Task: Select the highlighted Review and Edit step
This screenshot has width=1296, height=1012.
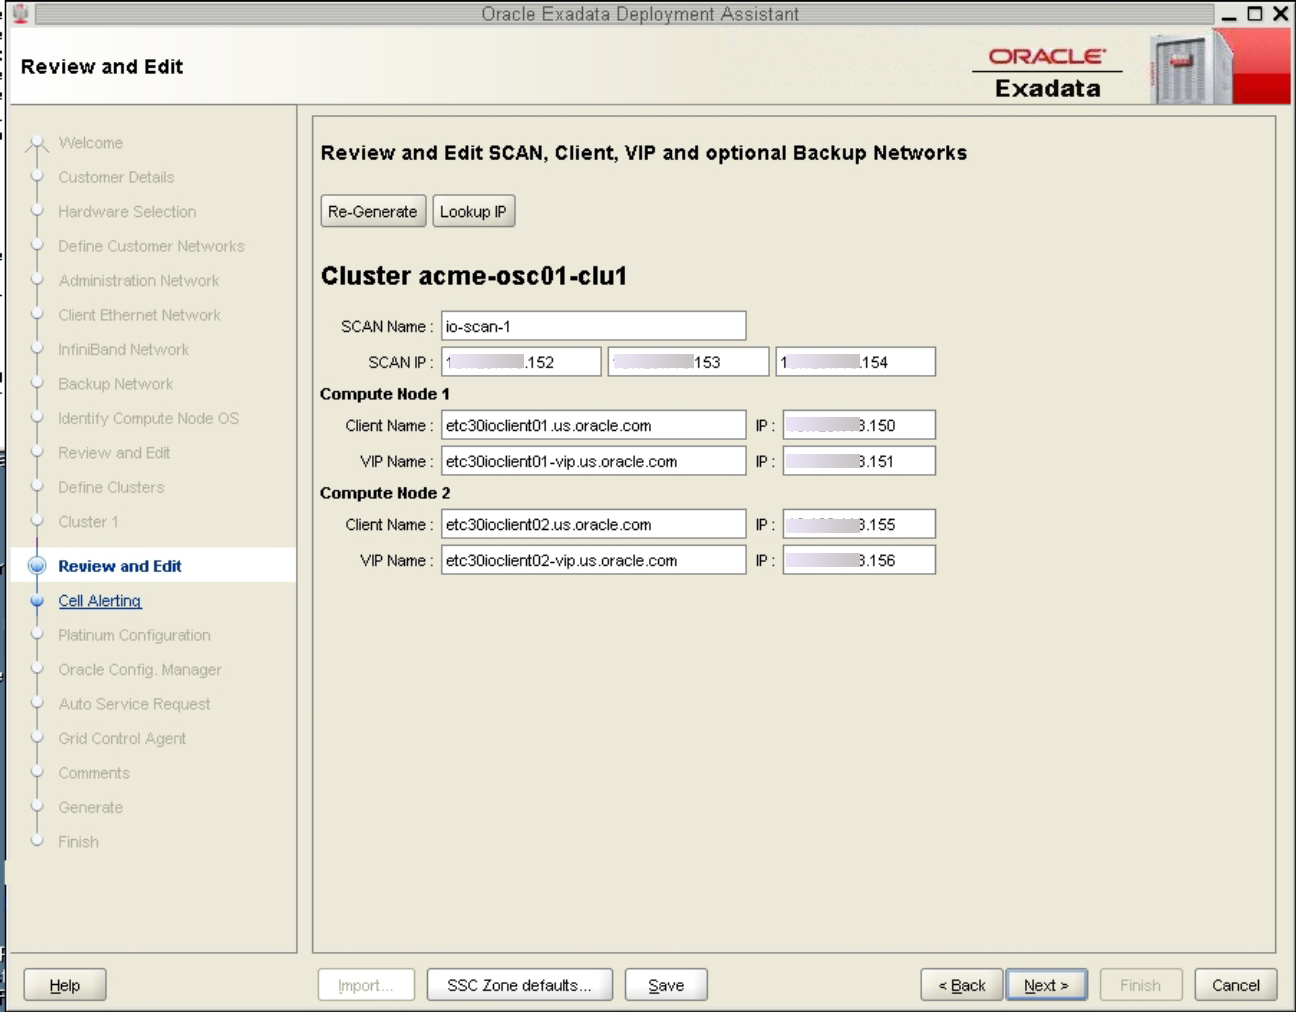Action: tap(120, 566)
